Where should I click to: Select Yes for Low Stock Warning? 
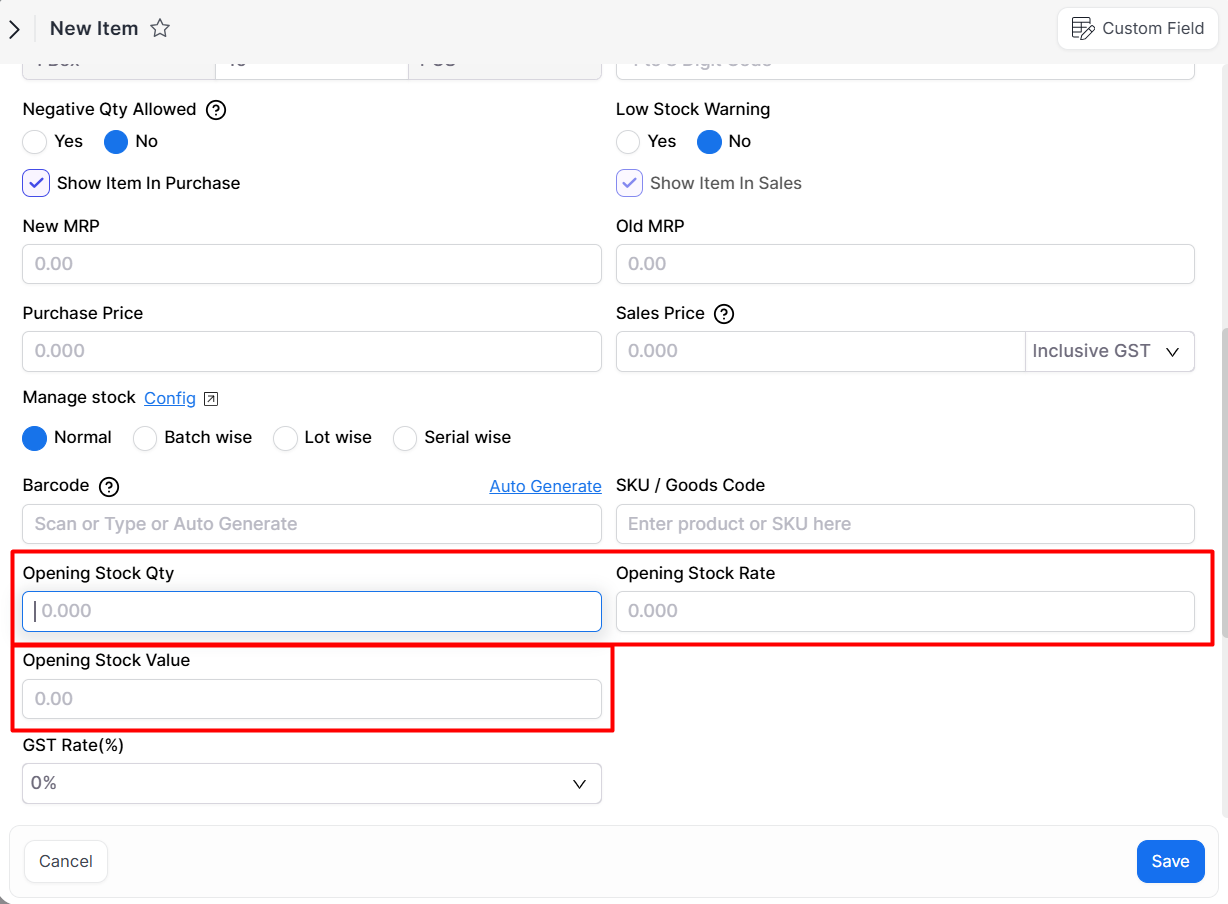pos(628,142)
